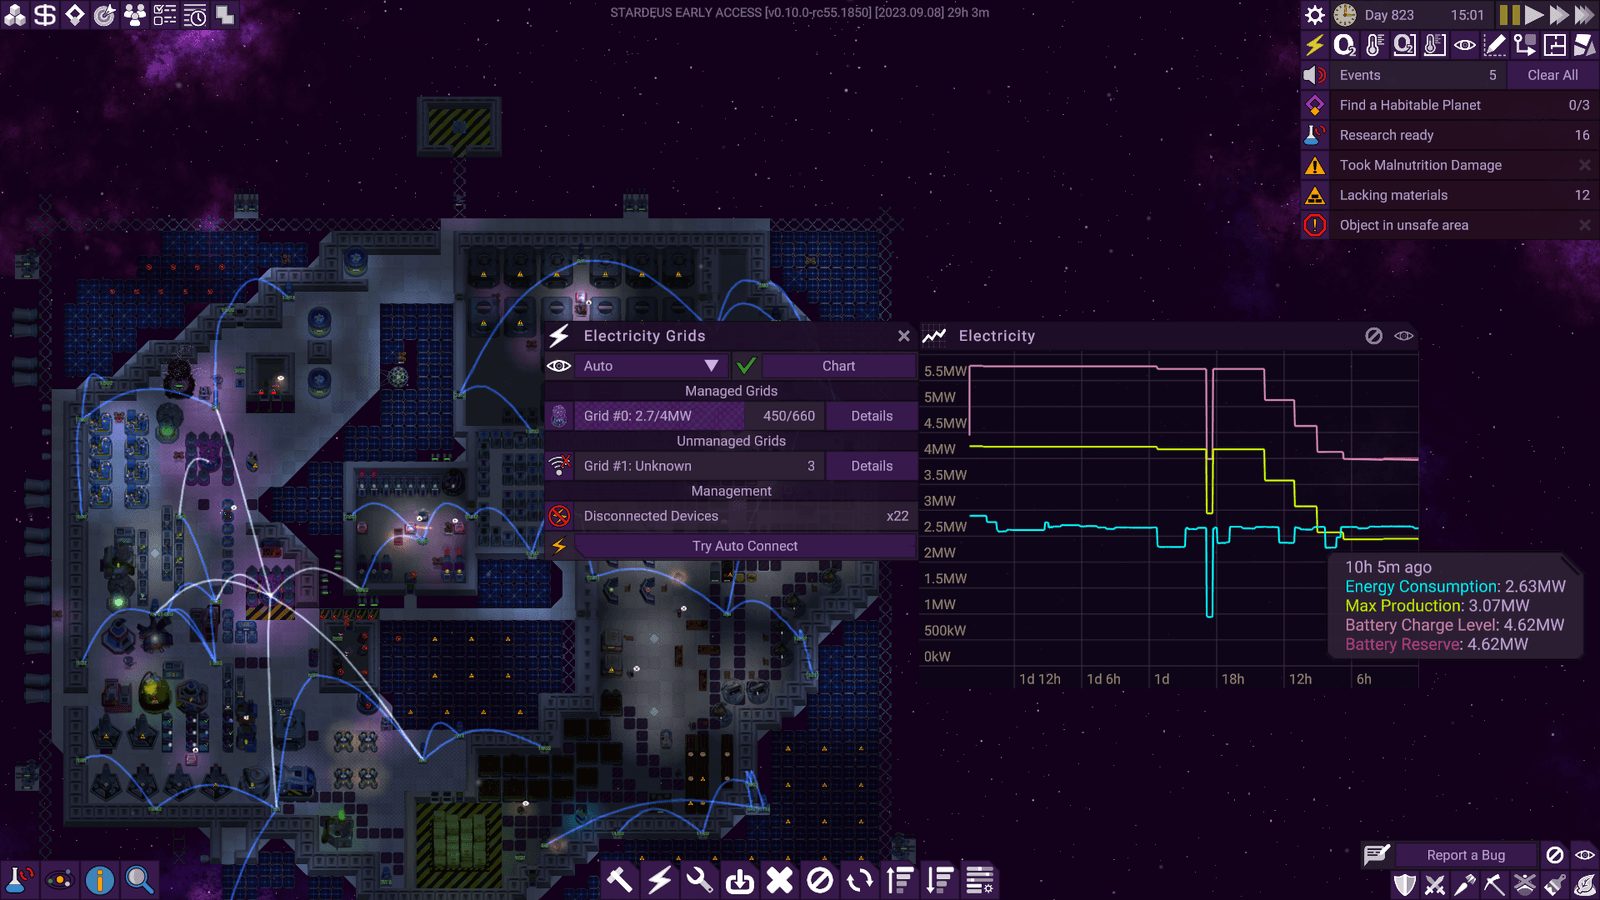Image resolution: width=1600 pixels, height=900 pixels.
Task: Open the magnifying glass search icon
Action: [x=139, y=880]
